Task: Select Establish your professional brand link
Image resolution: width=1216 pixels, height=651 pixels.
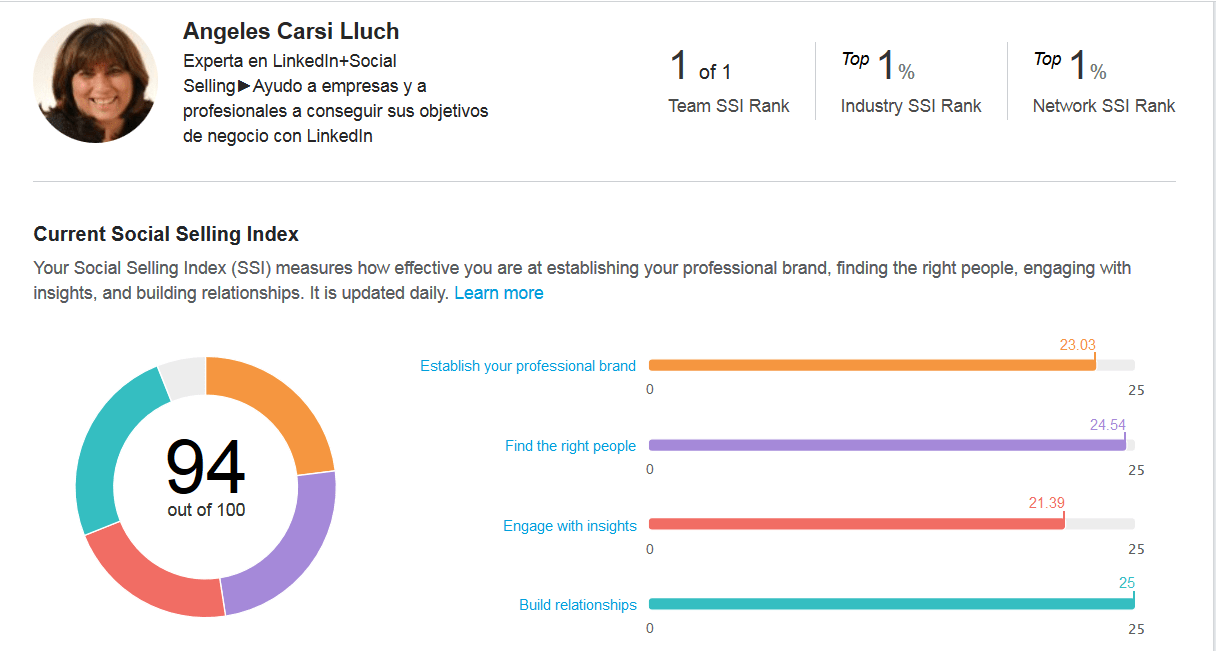Action: pyautogui.click(x=528, y=366)
